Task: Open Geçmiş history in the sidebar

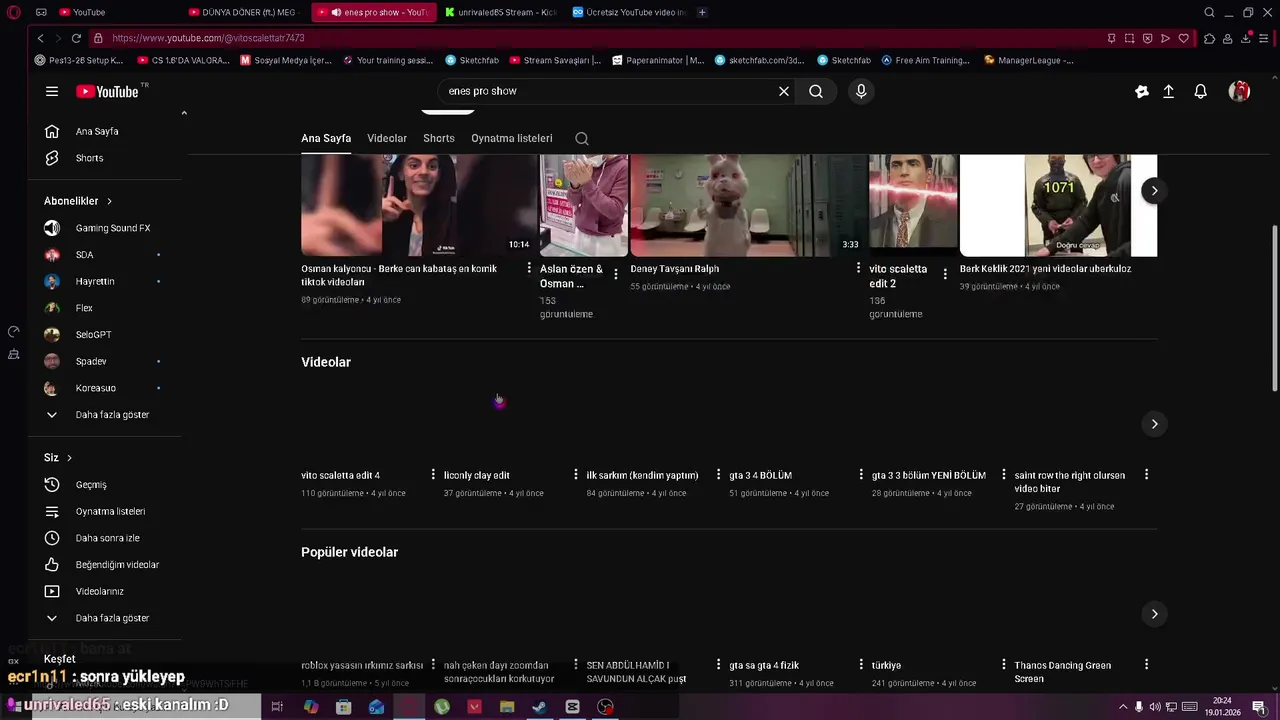Action: 91,485
